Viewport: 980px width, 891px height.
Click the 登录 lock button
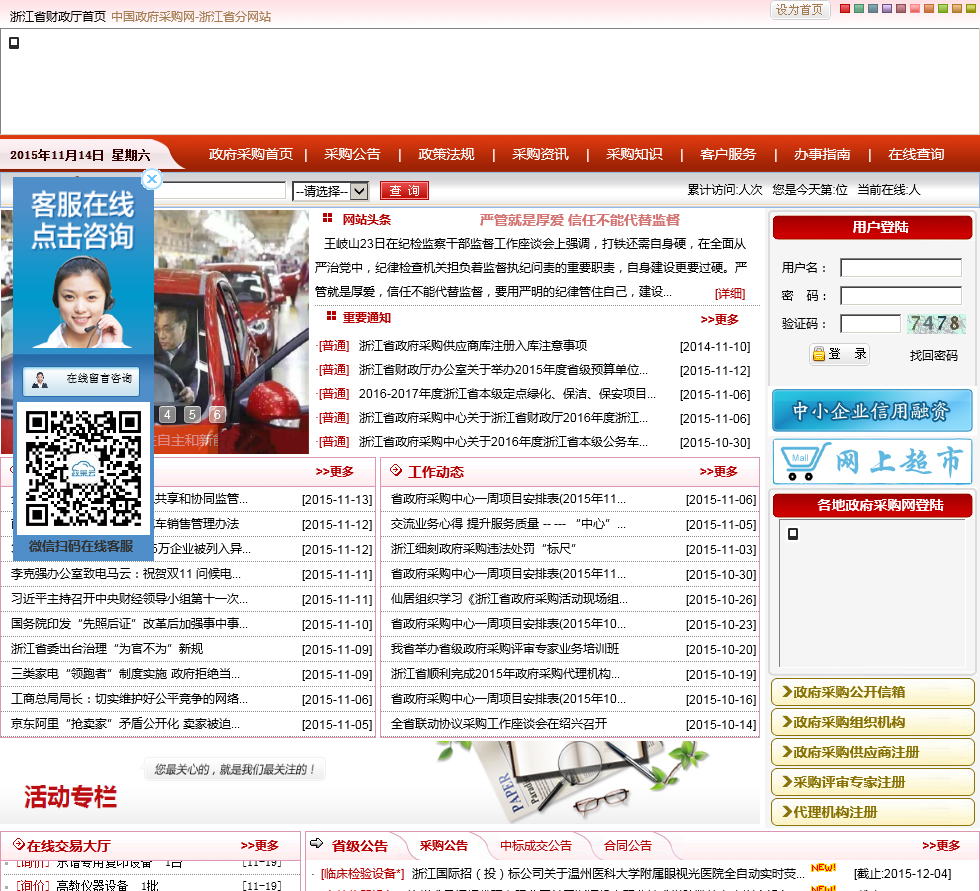pos(839,354)
